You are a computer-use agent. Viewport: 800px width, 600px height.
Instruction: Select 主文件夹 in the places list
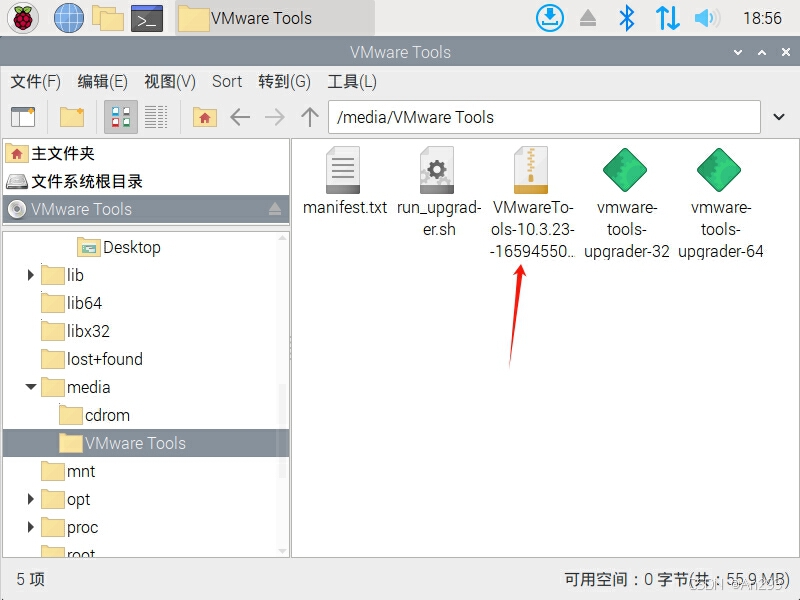click(x=146, y=154)
